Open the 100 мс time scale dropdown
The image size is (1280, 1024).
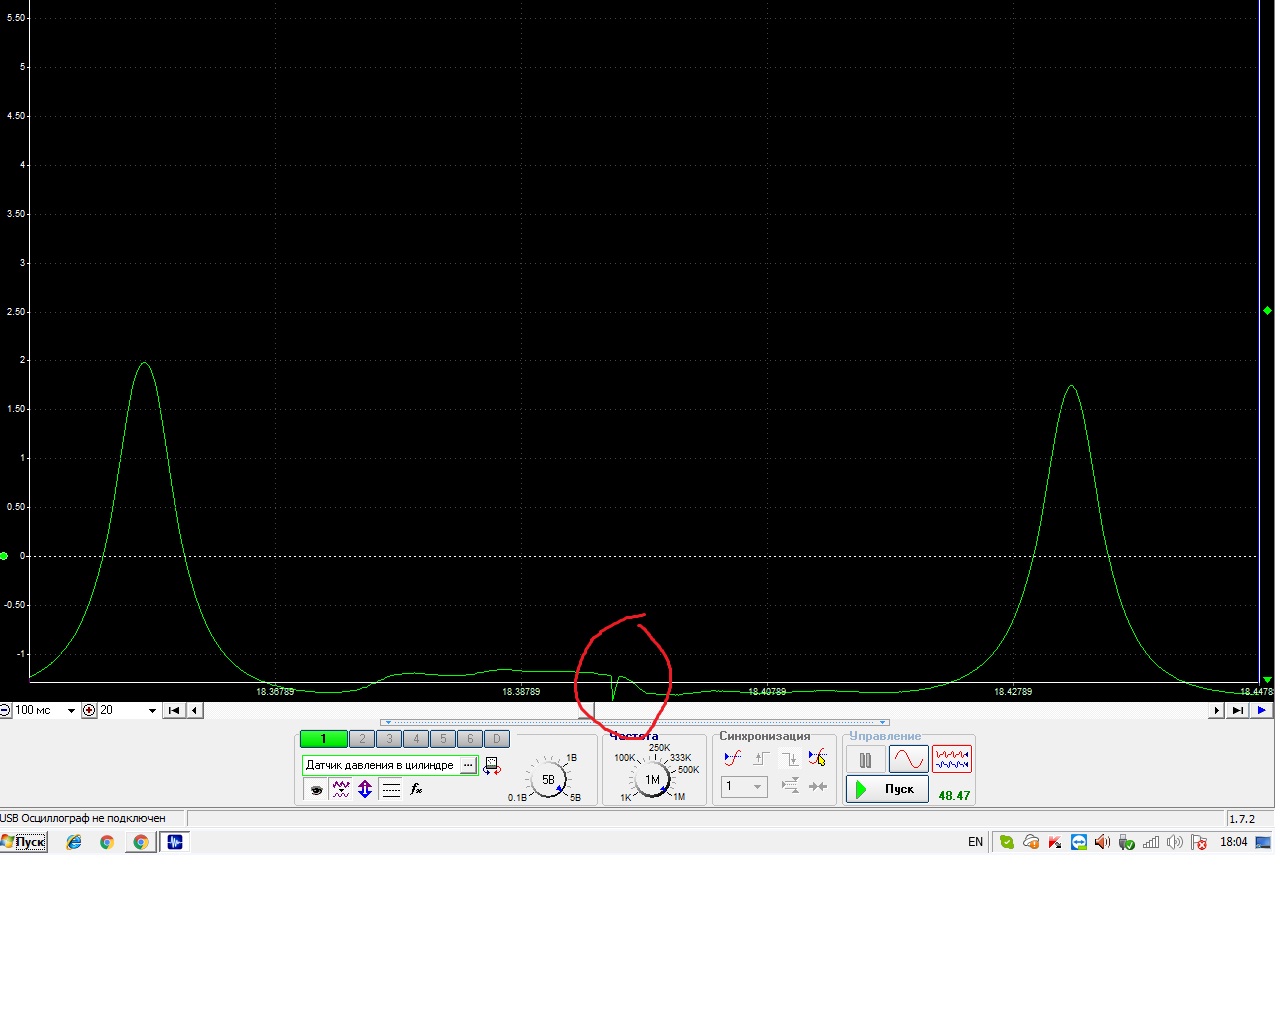tap(71, 711)
